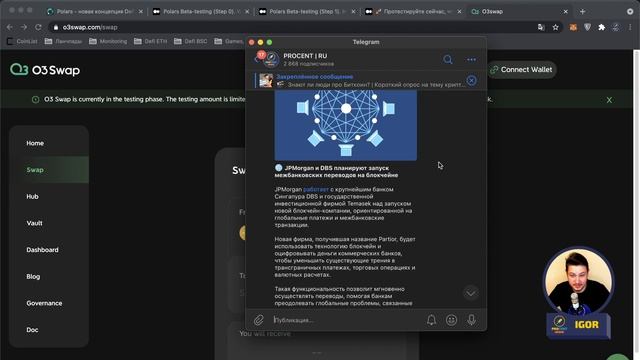The height and width of the screenshot is (360, 640).
Task: Click the O3 Swap logo
Action: (45, 70)
